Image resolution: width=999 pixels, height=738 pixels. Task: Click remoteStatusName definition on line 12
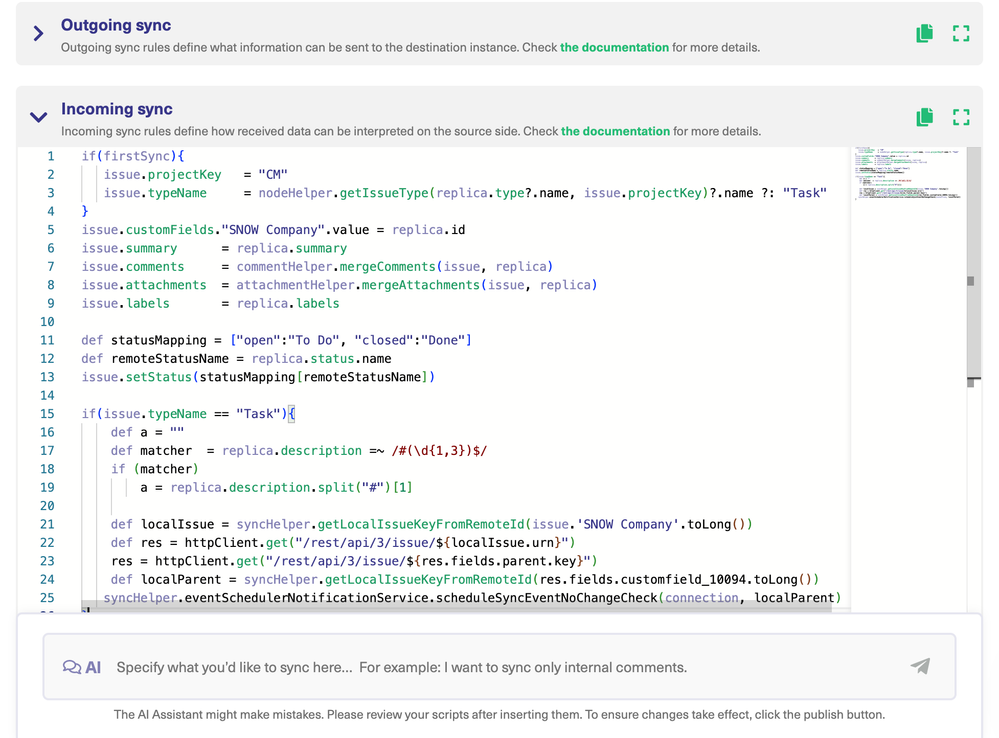point(169,358)
